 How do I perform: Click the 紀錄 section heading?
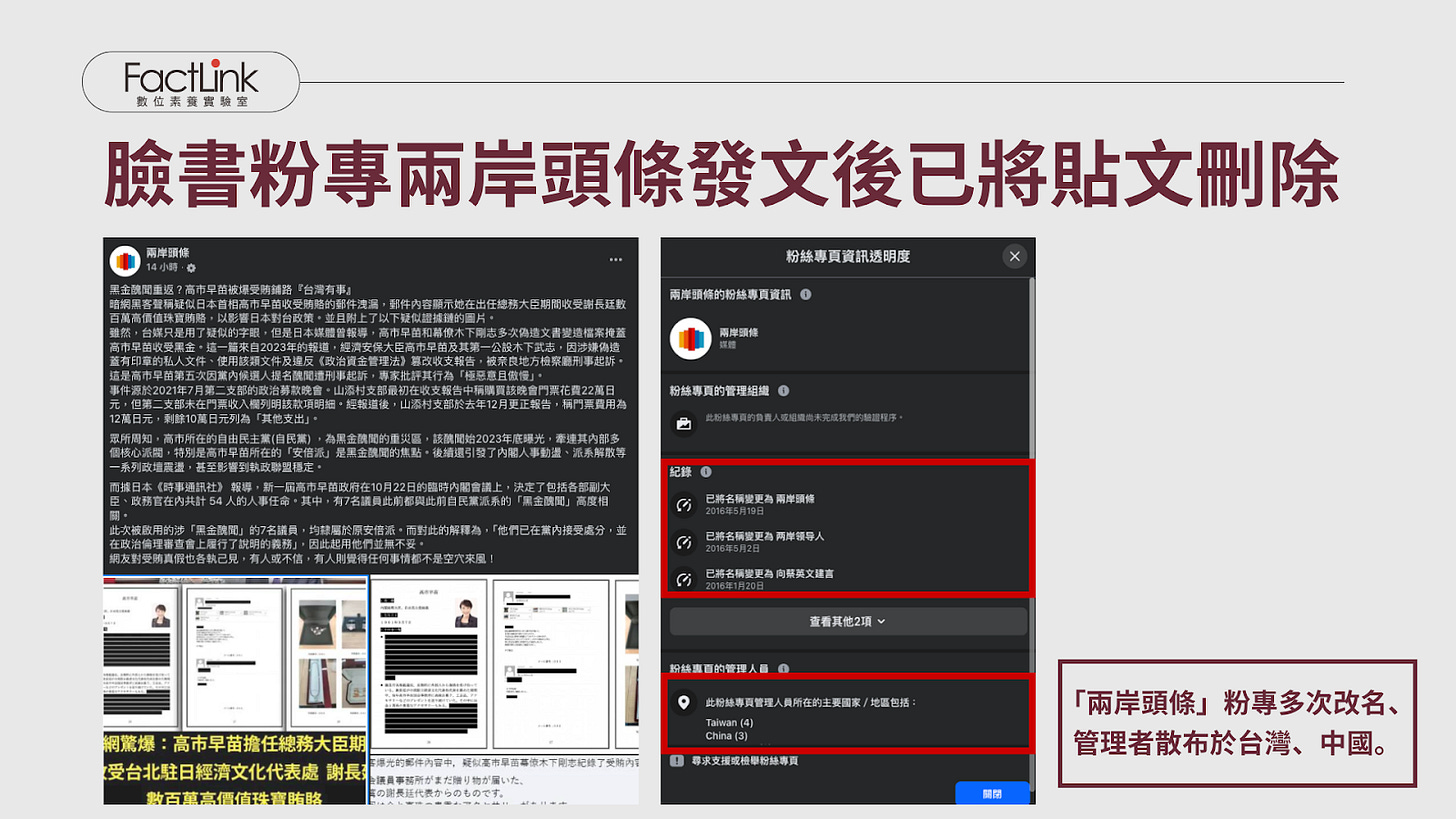[x=682, y=471]
